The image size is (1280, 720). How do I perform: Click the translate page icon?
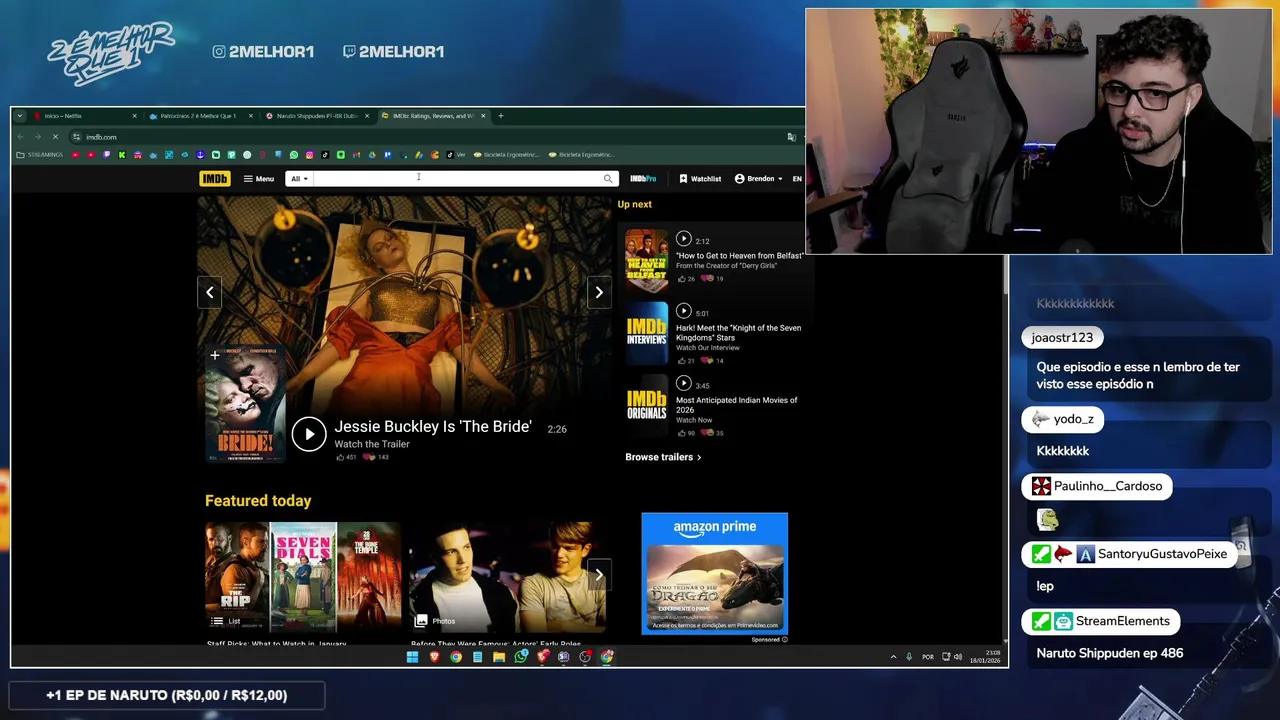[791, 137]
